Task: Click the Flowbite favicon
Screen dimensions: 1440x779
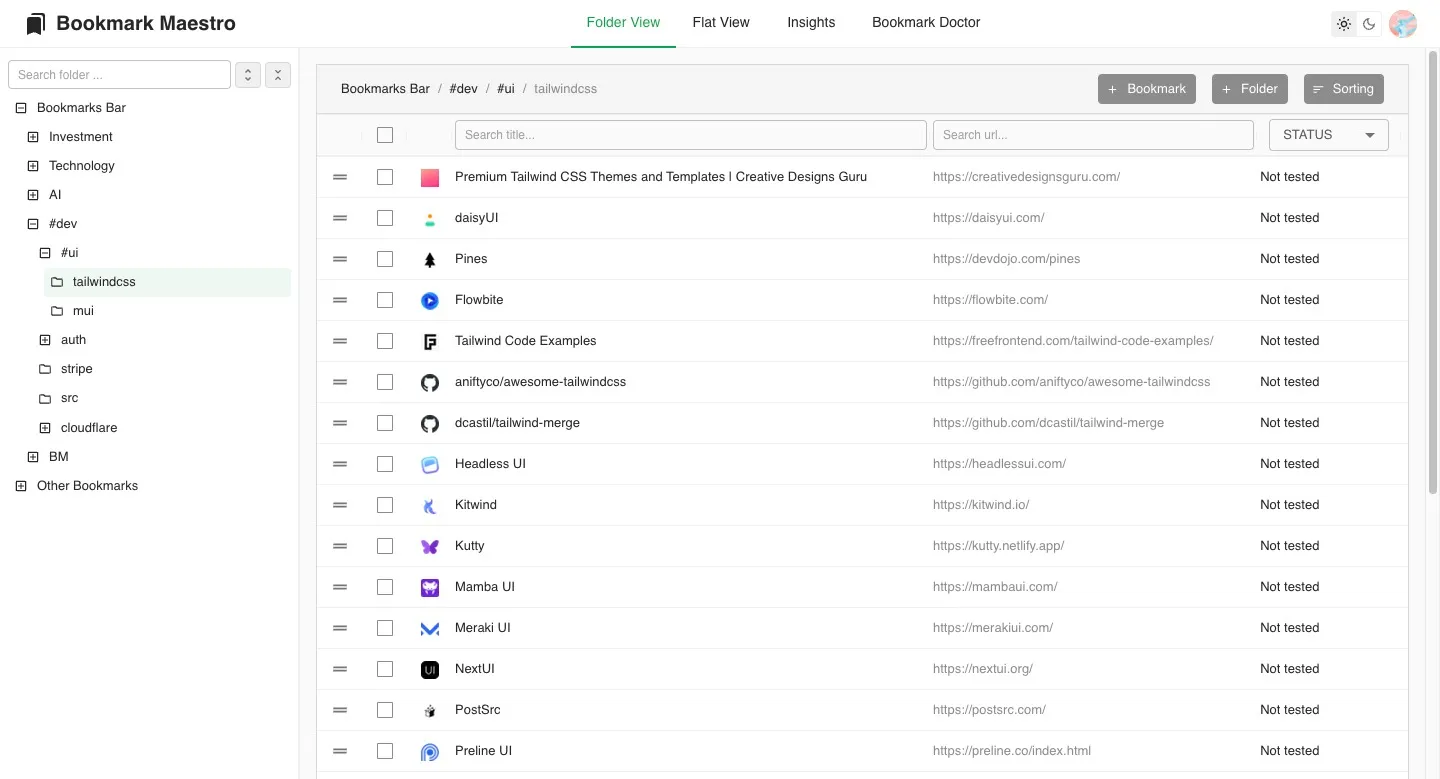Action: 430,300
